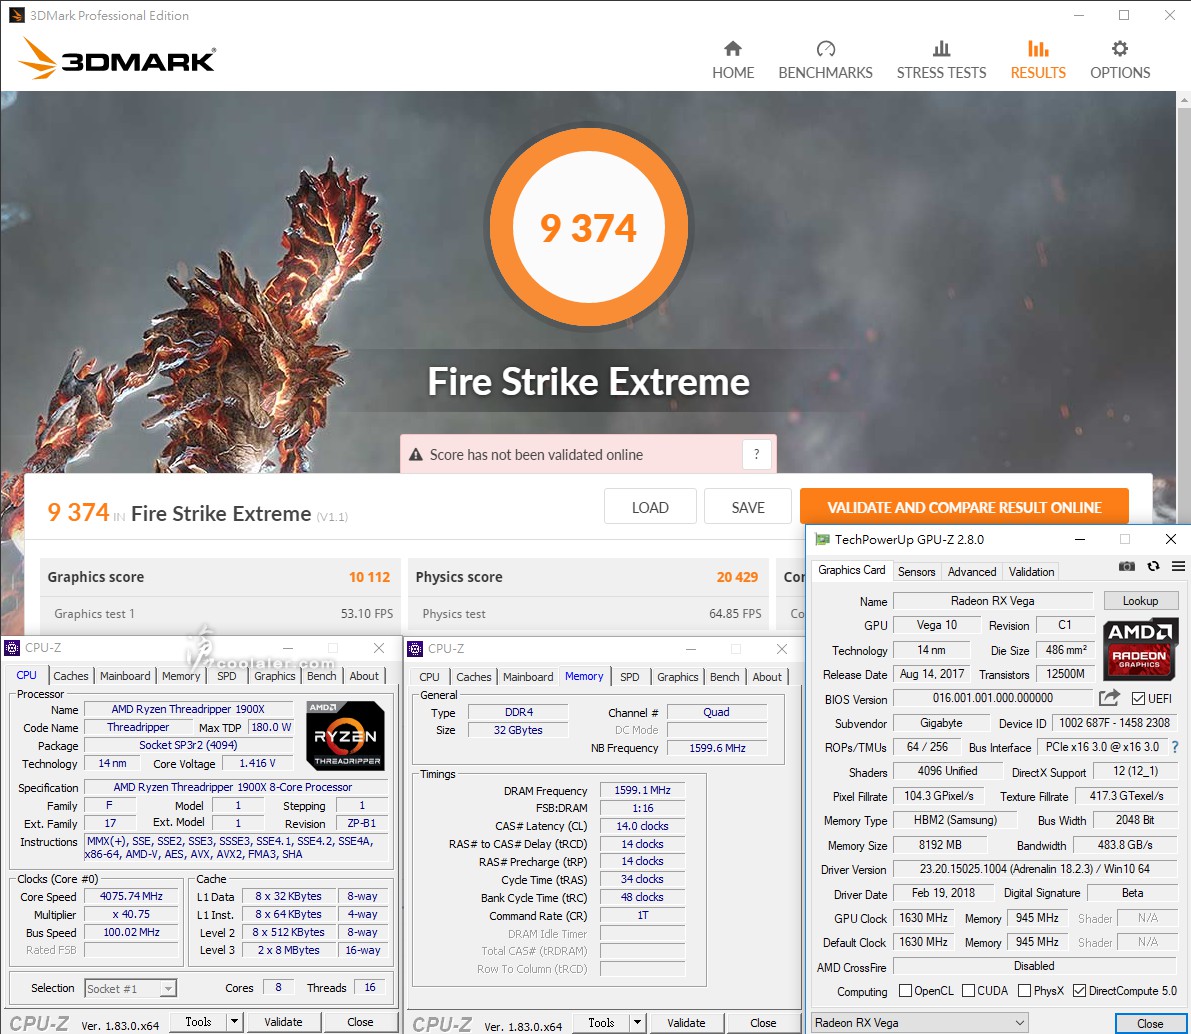Click Graphics test 1 53.10 FPS row
Image resolution: width=1191 pixels, height=1034 pixels.
220,613
